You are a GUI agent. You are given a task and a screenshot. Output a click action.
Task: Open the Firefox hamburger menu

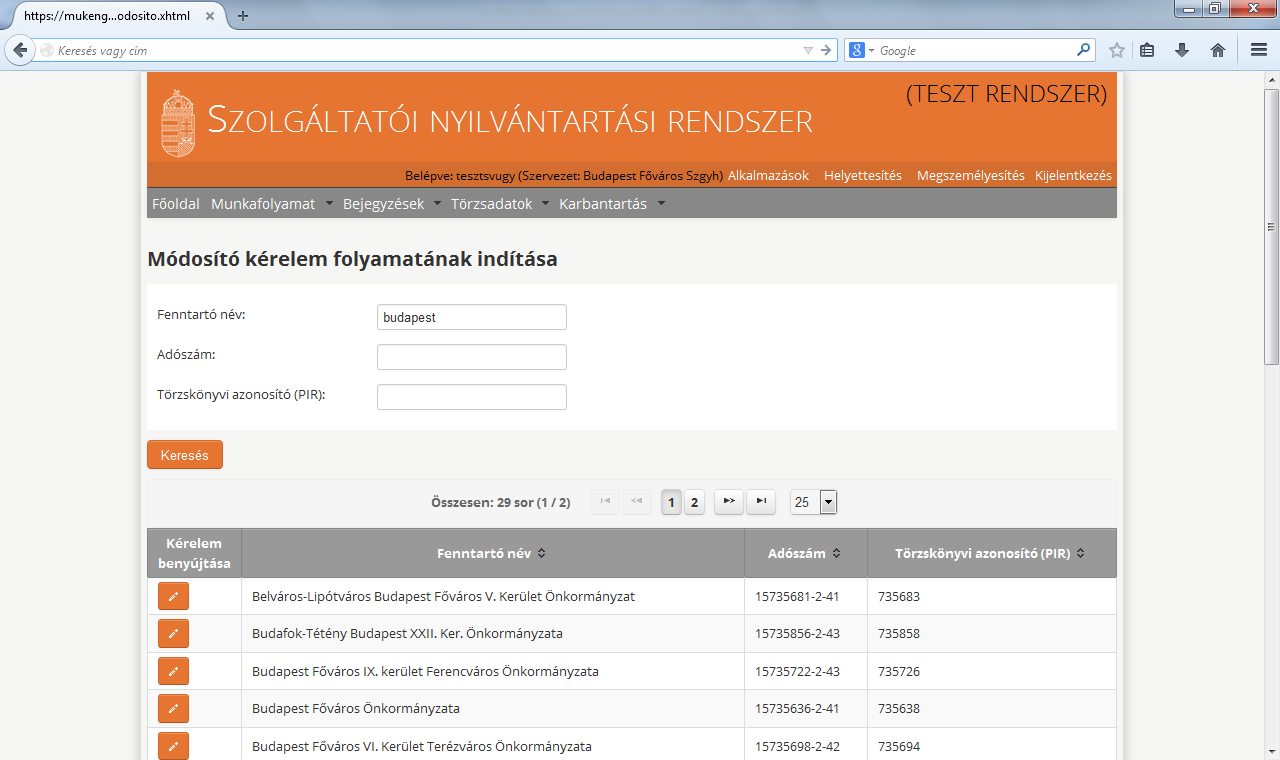pos(1259,50)
